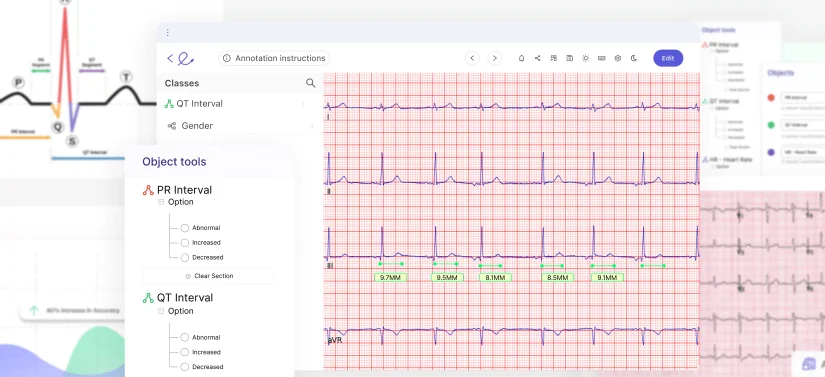This screenshot has width=825, height=377.
Task: Click the share icon in toolbar
Action: [537, 58]
